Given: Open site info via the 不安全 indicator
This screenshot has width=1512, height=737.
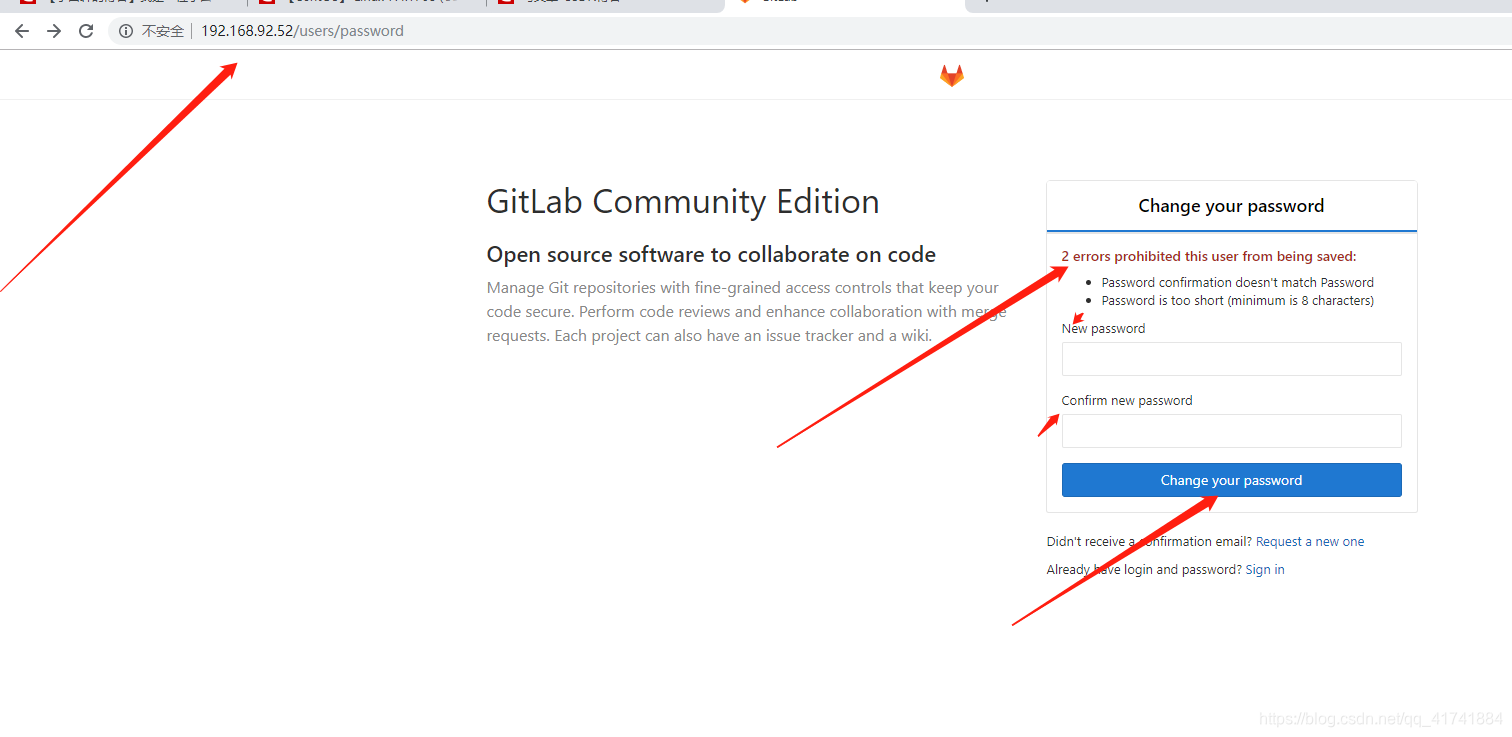Looking at the screenshot, I should pos(152,31).
